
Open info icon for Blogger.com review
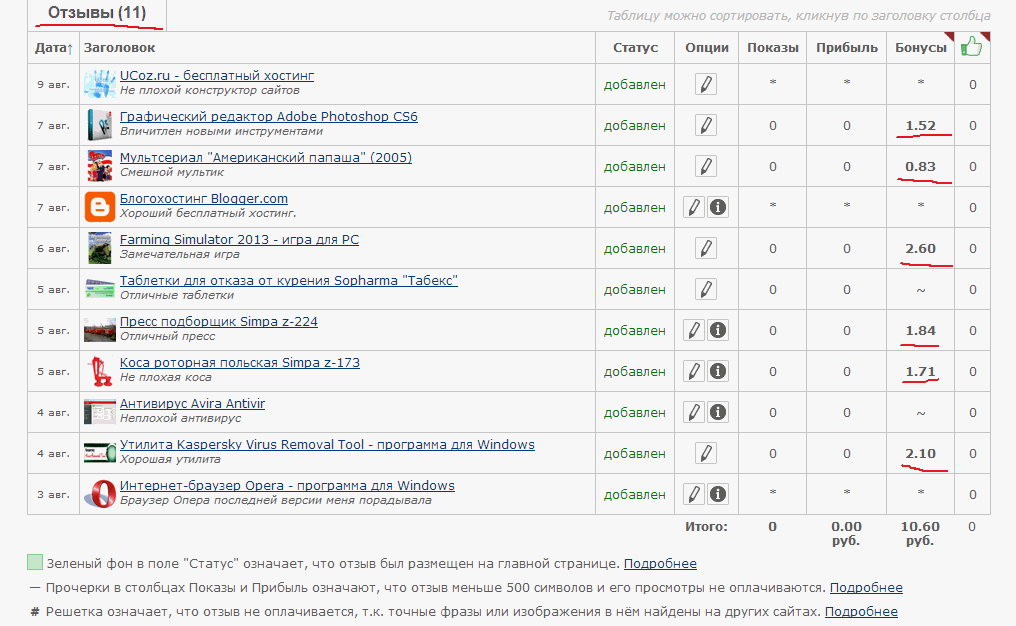[718, 207]
